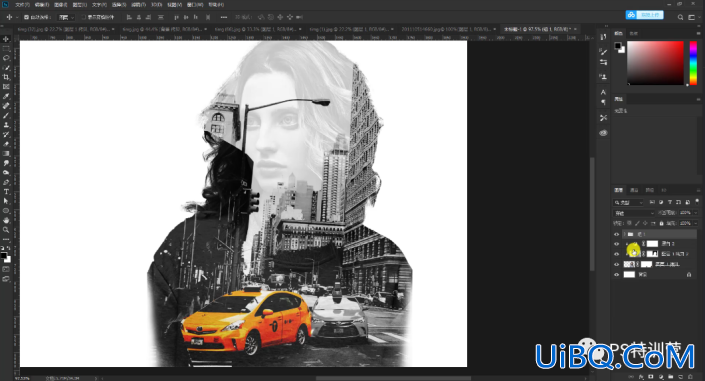705x381 pixels.
Task: Open the Filter menu in the menu bar
Action: pyautogui.click(x=138, y=4)
